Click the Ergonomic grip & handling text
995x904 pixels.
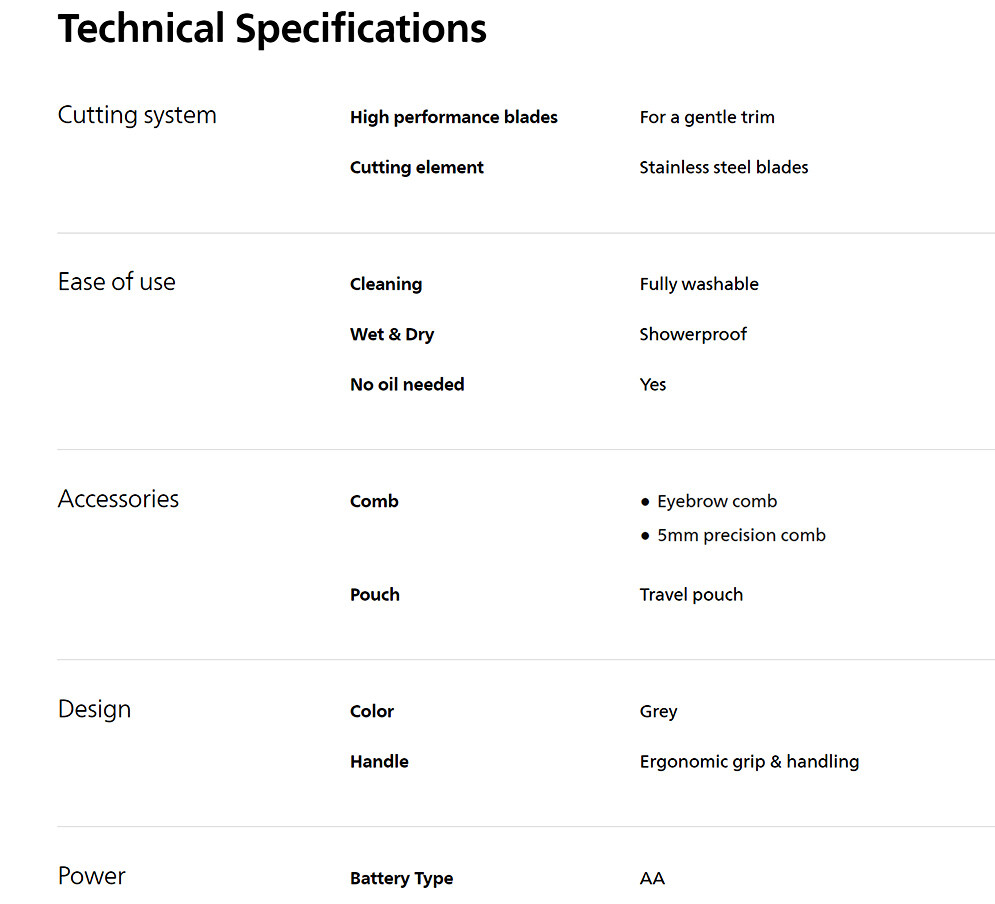749,761
